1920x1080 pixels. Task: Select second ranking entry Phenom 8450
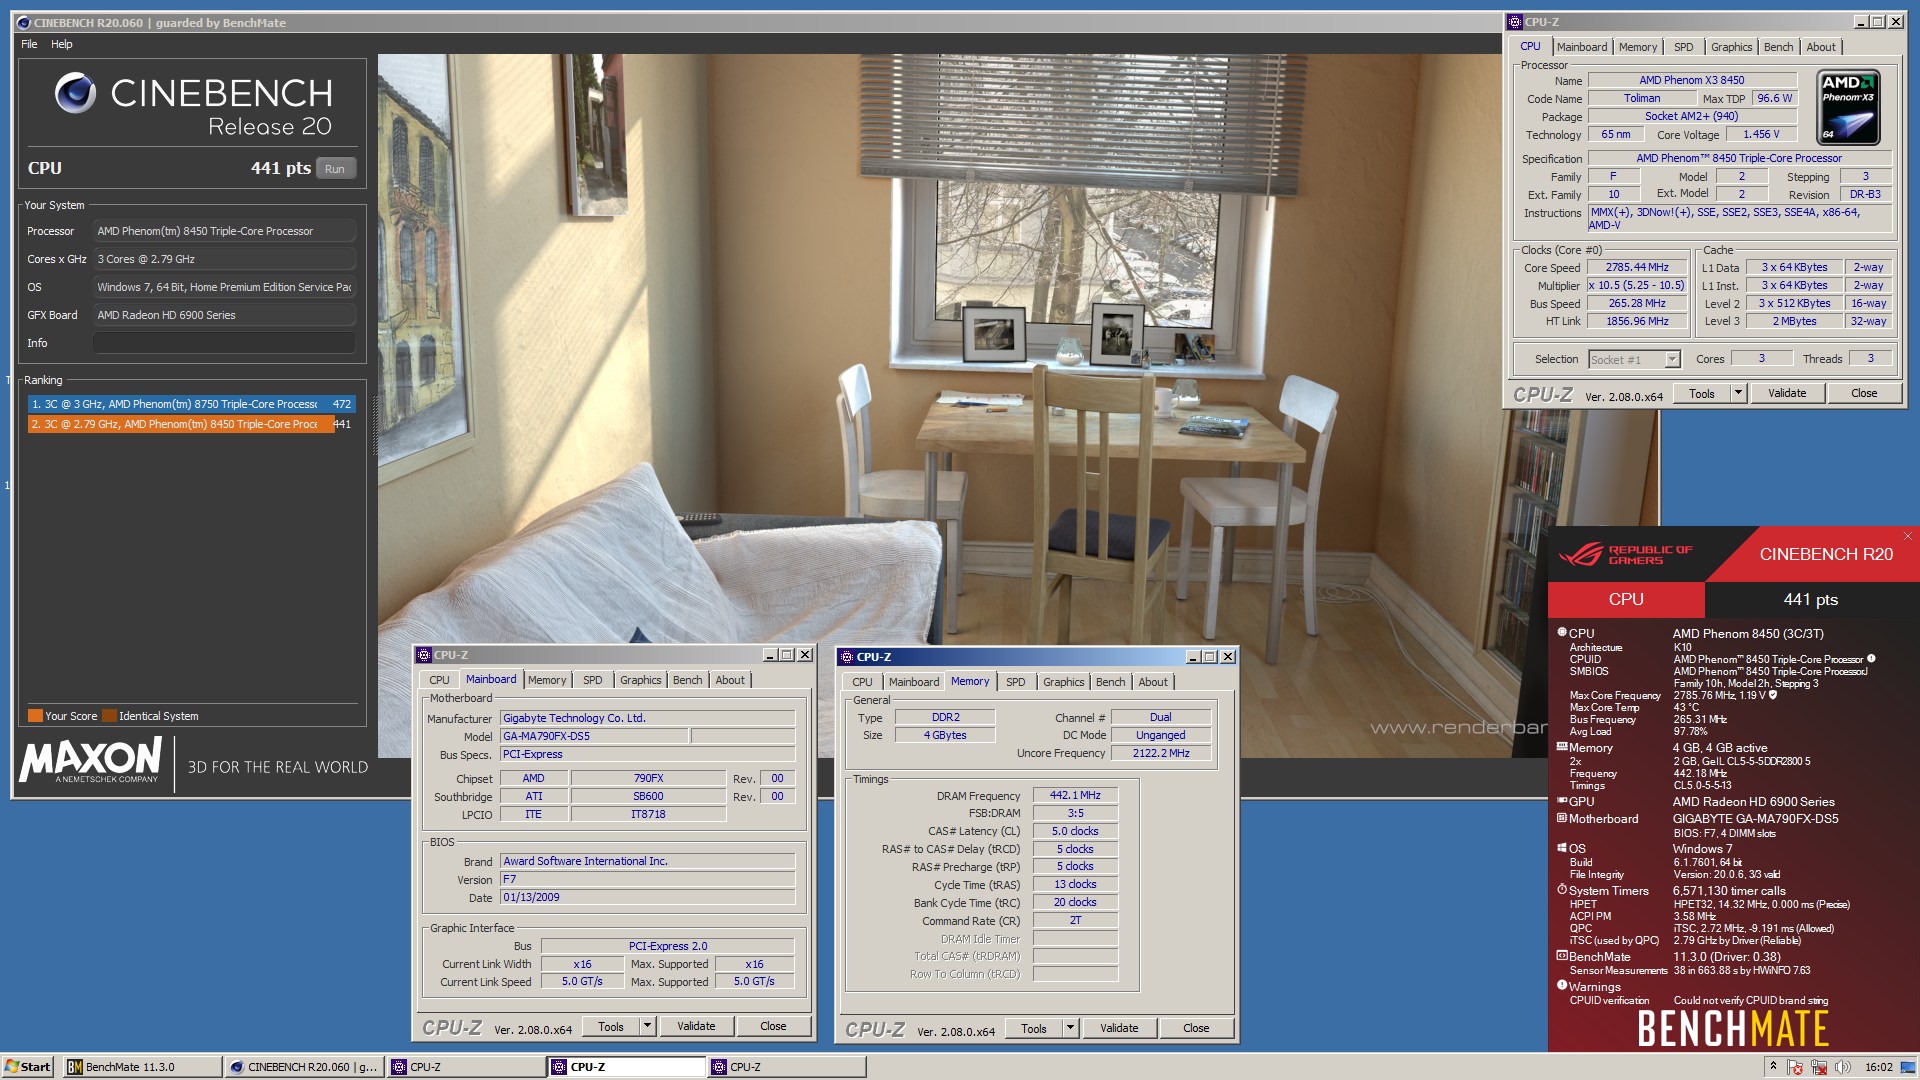(191, 424)
